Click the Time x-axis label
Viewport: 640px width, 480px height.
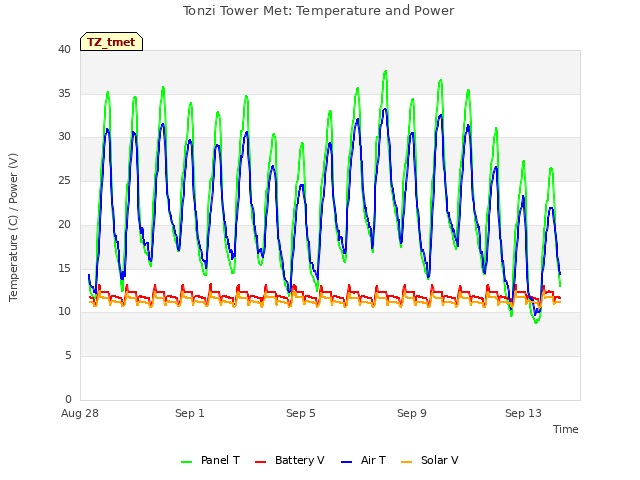coord(566,429)
